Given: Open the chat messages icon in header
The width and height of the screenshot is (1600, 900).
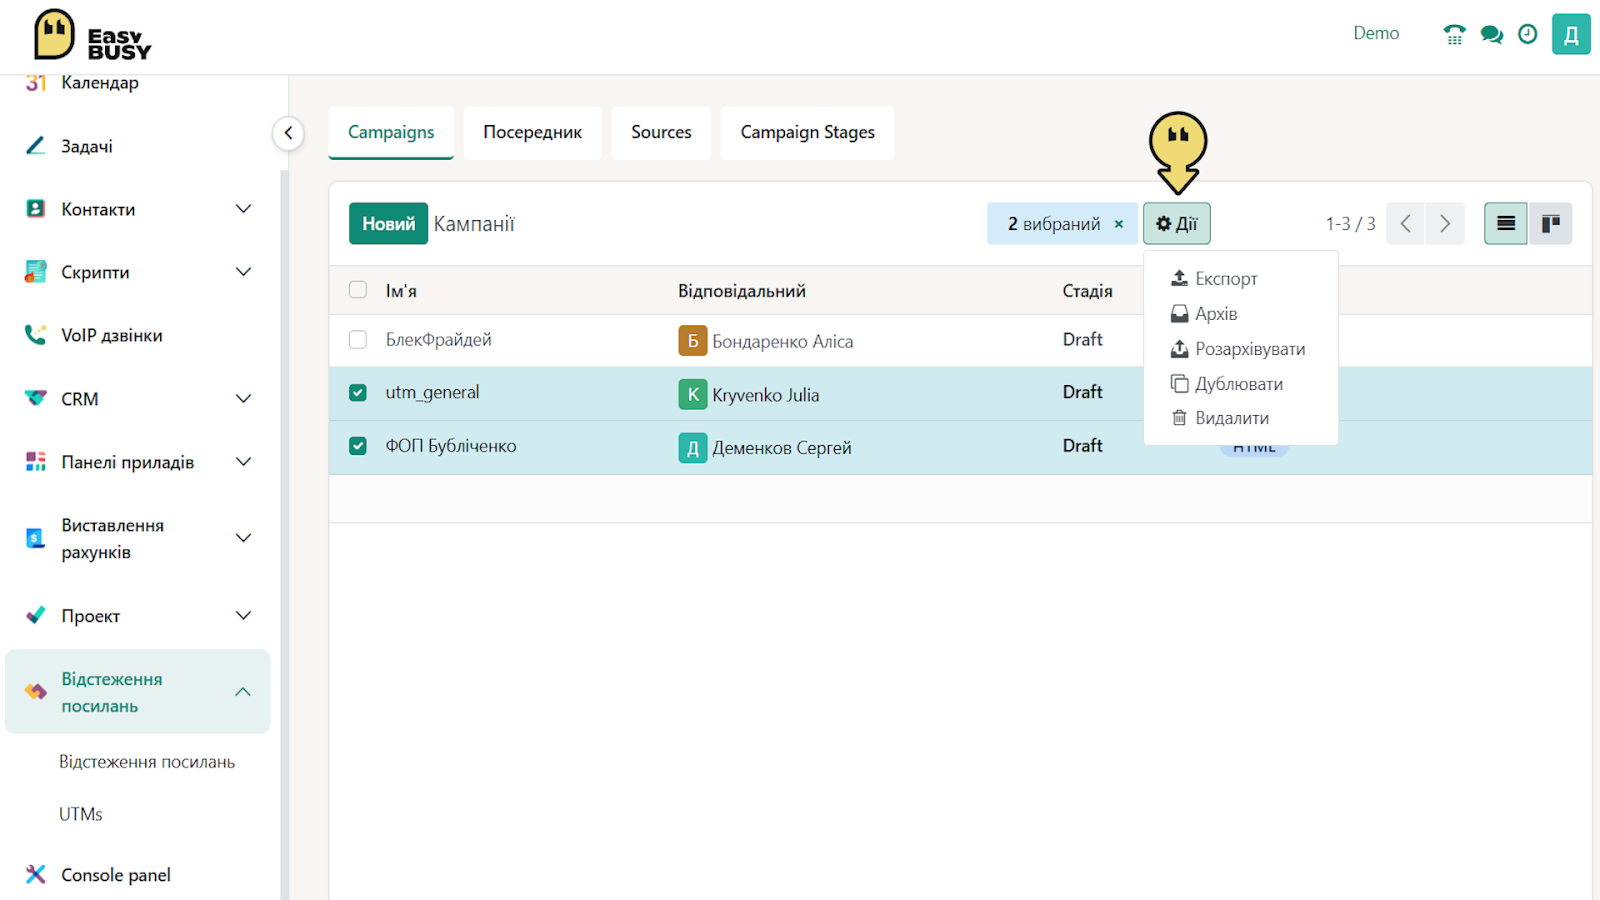Looking at the screenshot, I should (1491, 34).
